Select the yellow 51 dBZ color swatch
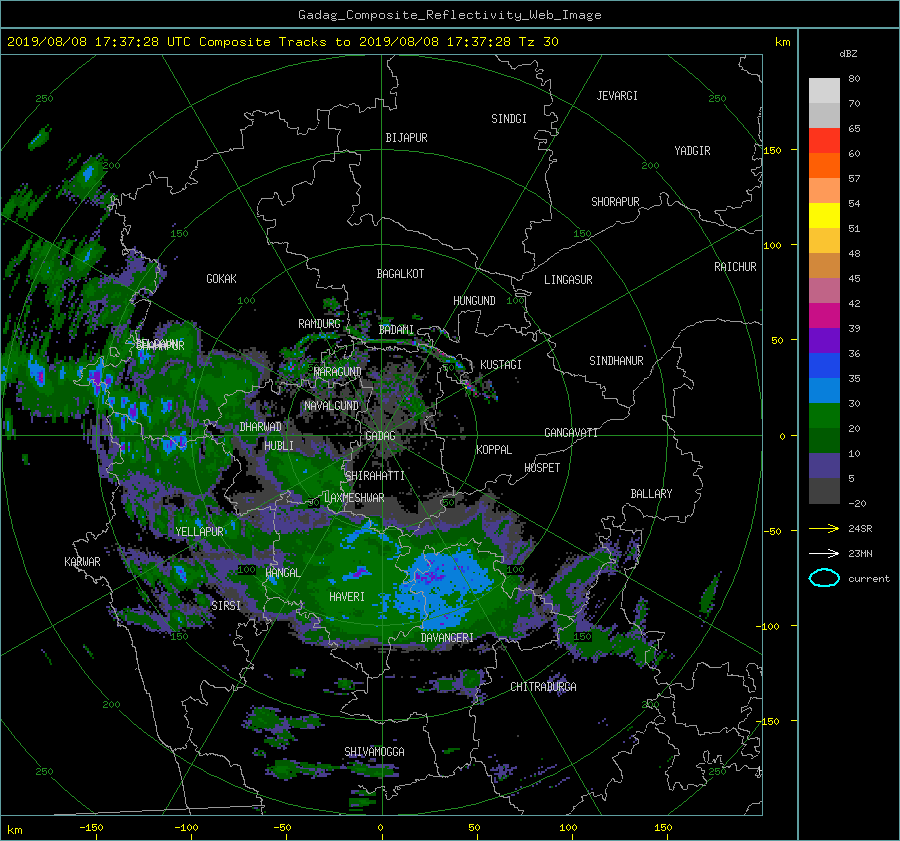This screenshot has height=841, width=900. (x=824, y=215)
